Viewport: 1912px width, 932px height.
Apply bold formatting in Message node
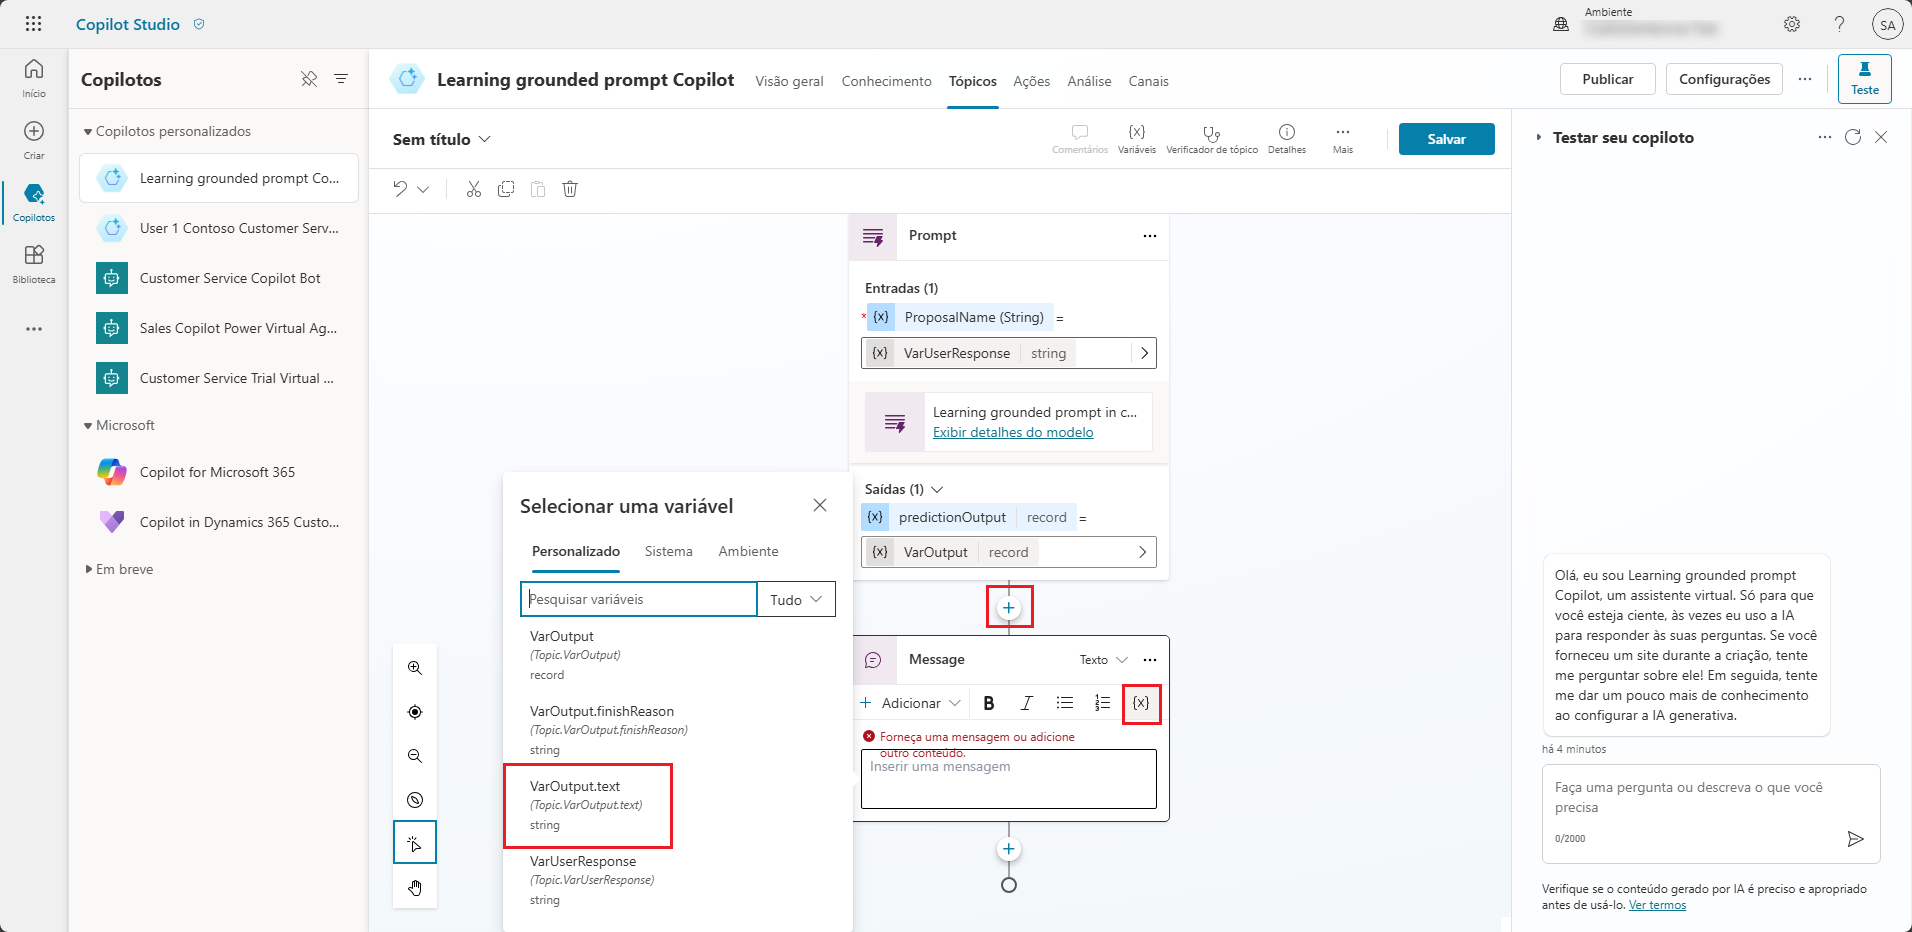coord(989,703)
